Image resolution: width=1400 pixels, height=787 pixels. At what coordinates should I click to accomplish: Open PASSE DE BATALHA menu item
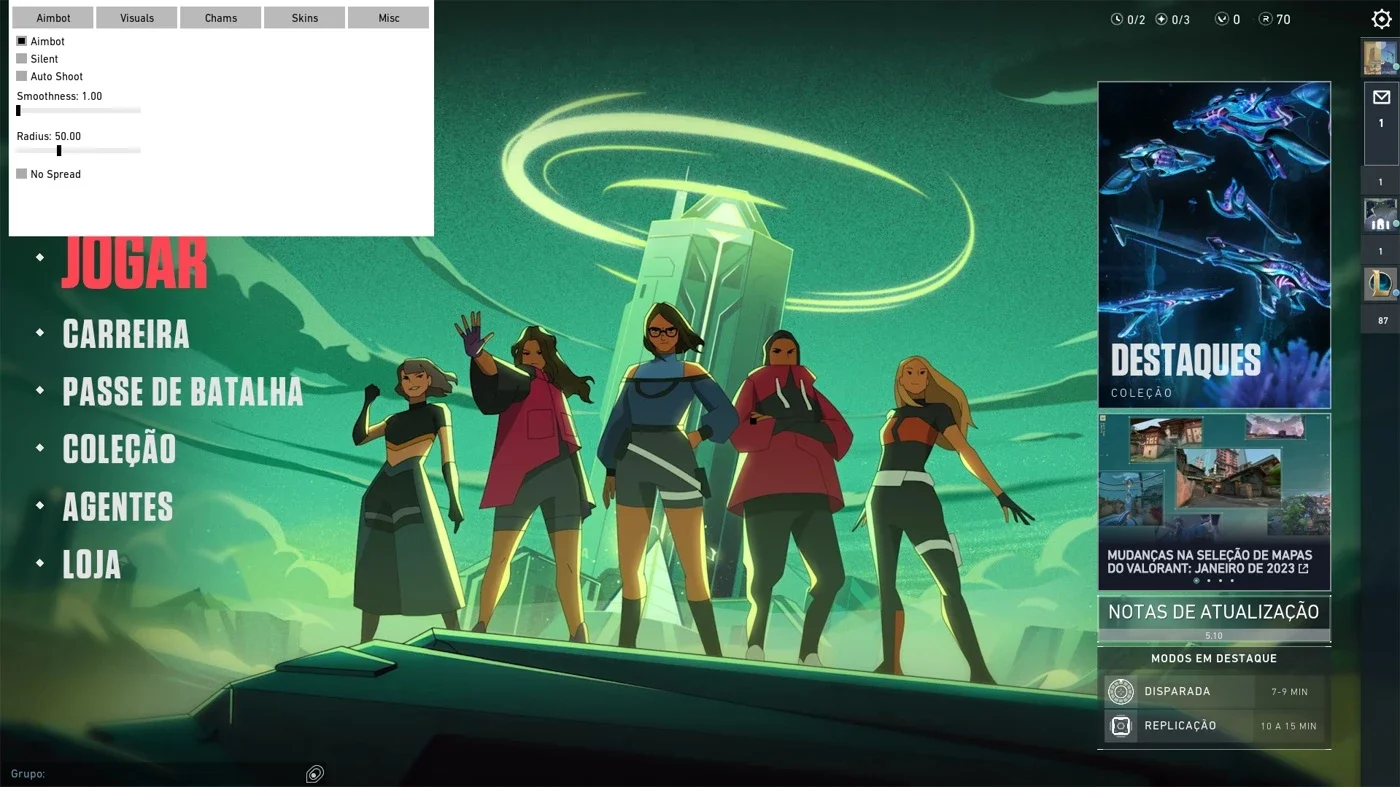click(x=183, y=391)
